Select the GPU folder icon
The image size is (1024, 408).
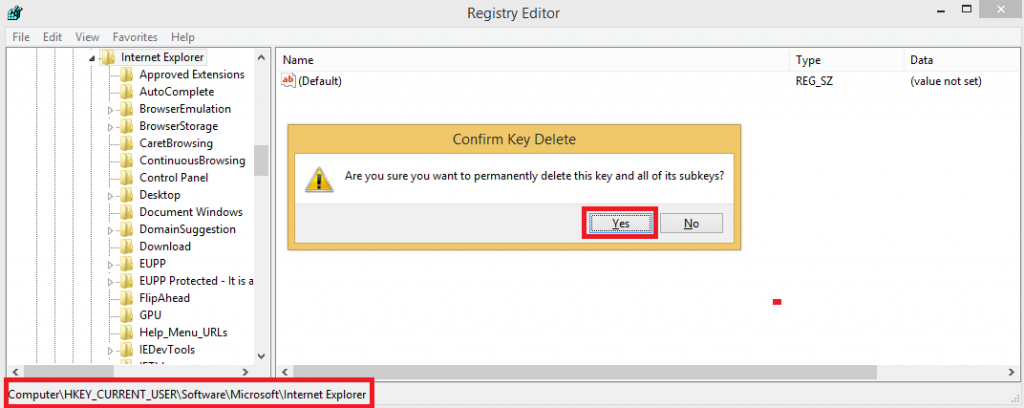pyautogui.click(x=126, y=315)
